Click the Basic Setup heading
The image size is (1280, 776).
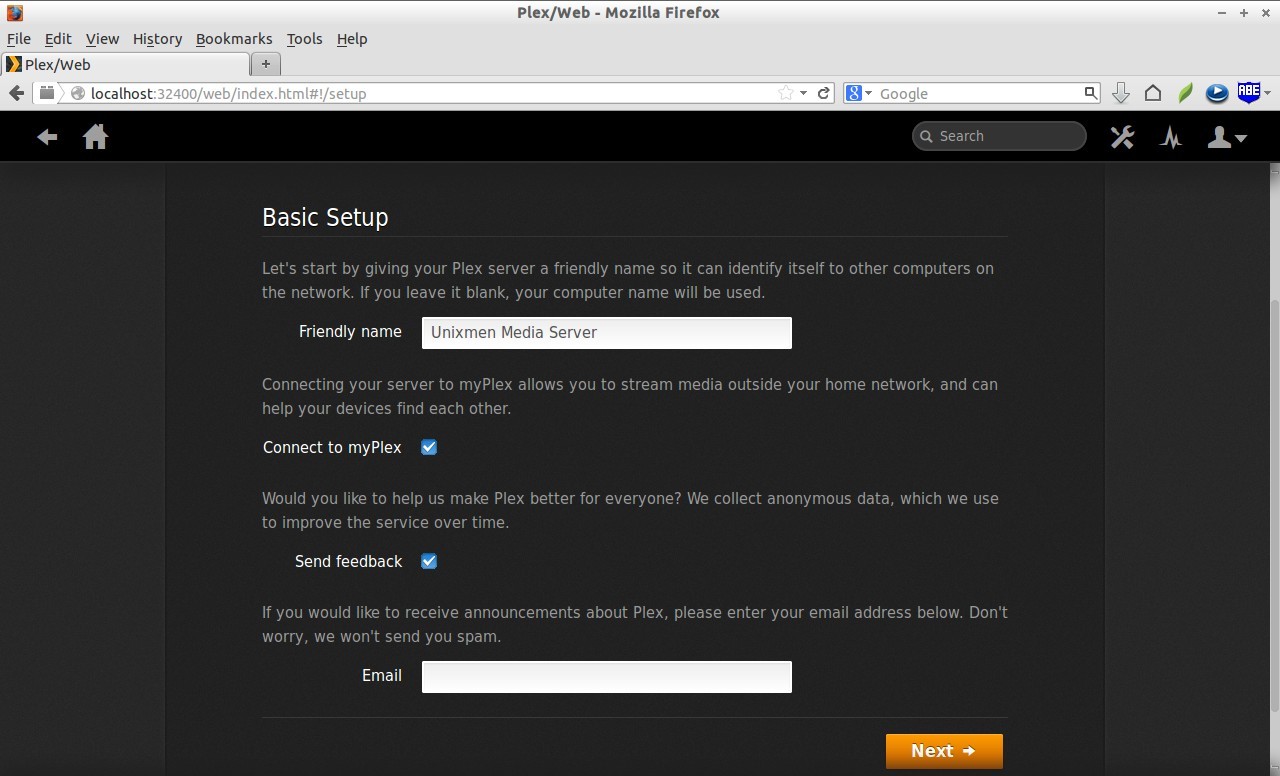pyautogui.click(x=325, y=217)
